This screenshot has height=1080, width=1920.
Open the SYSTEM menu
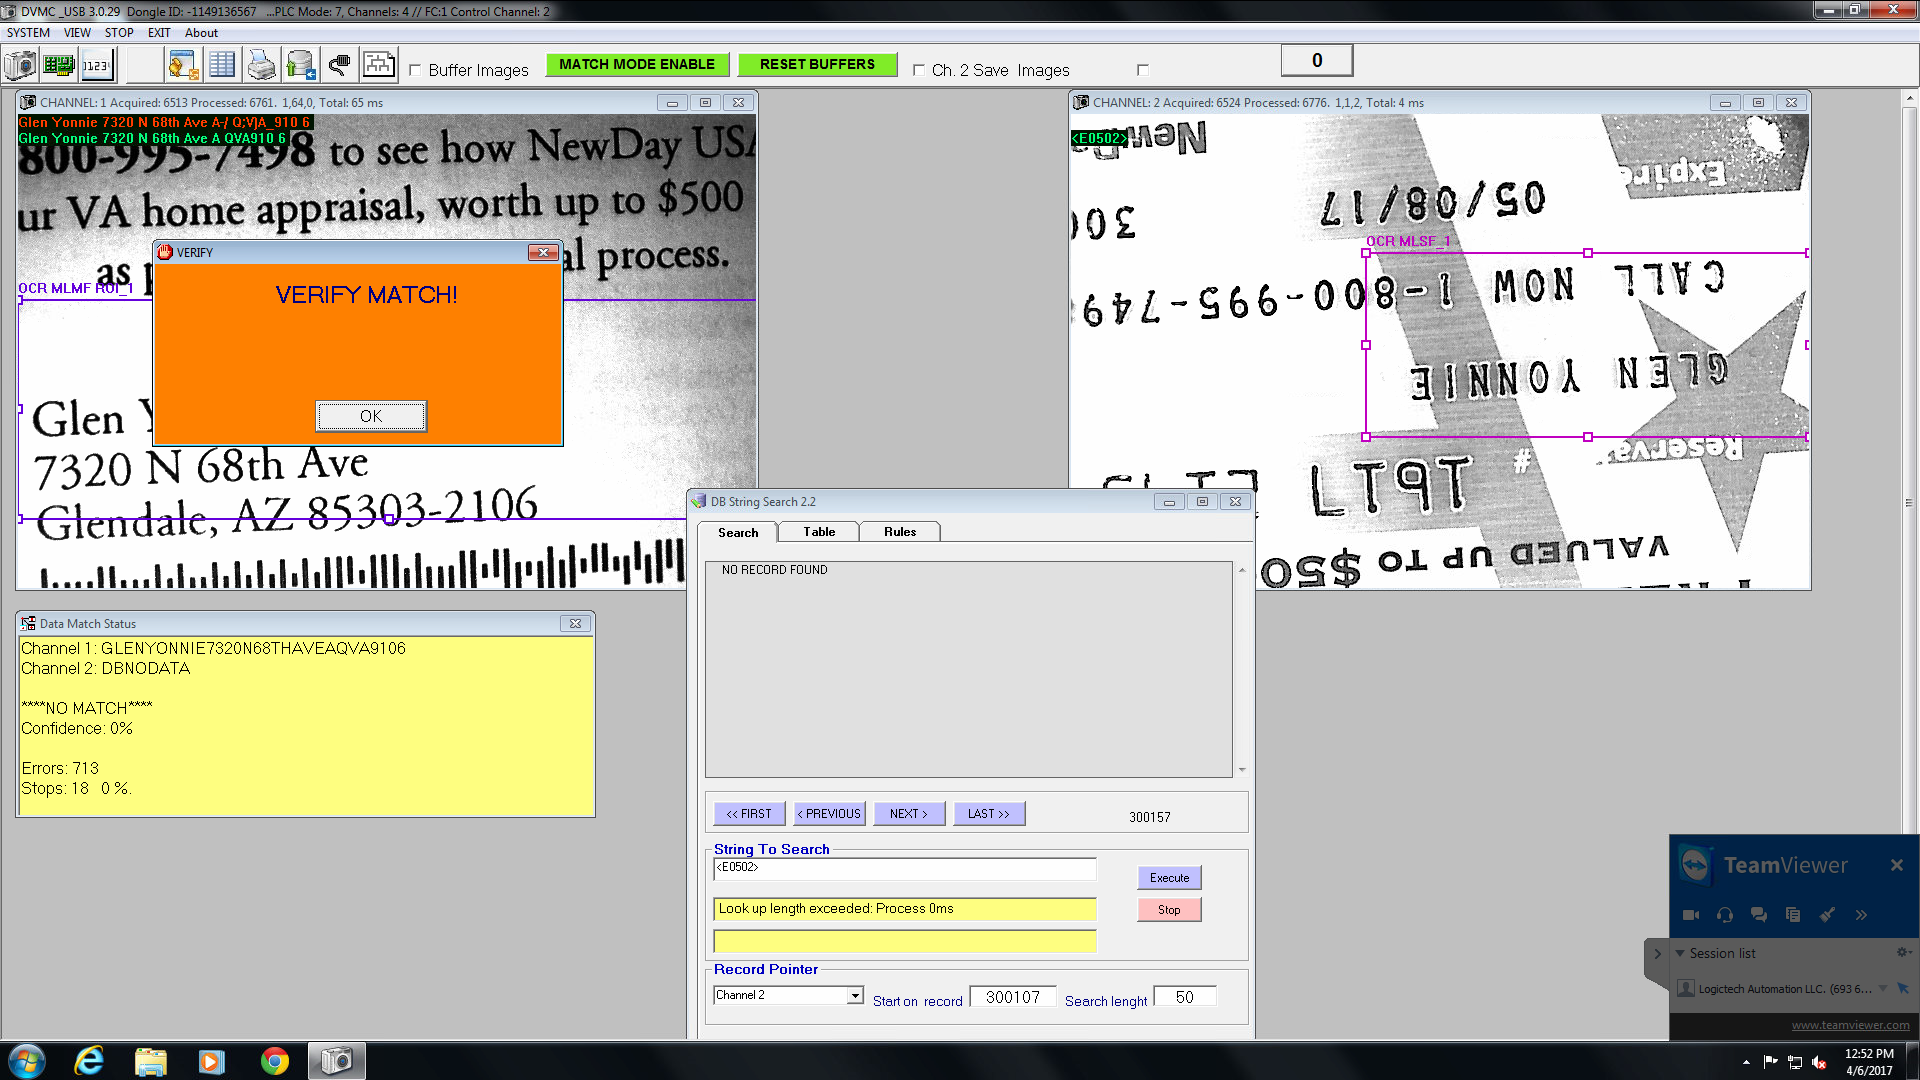[28, 33]
